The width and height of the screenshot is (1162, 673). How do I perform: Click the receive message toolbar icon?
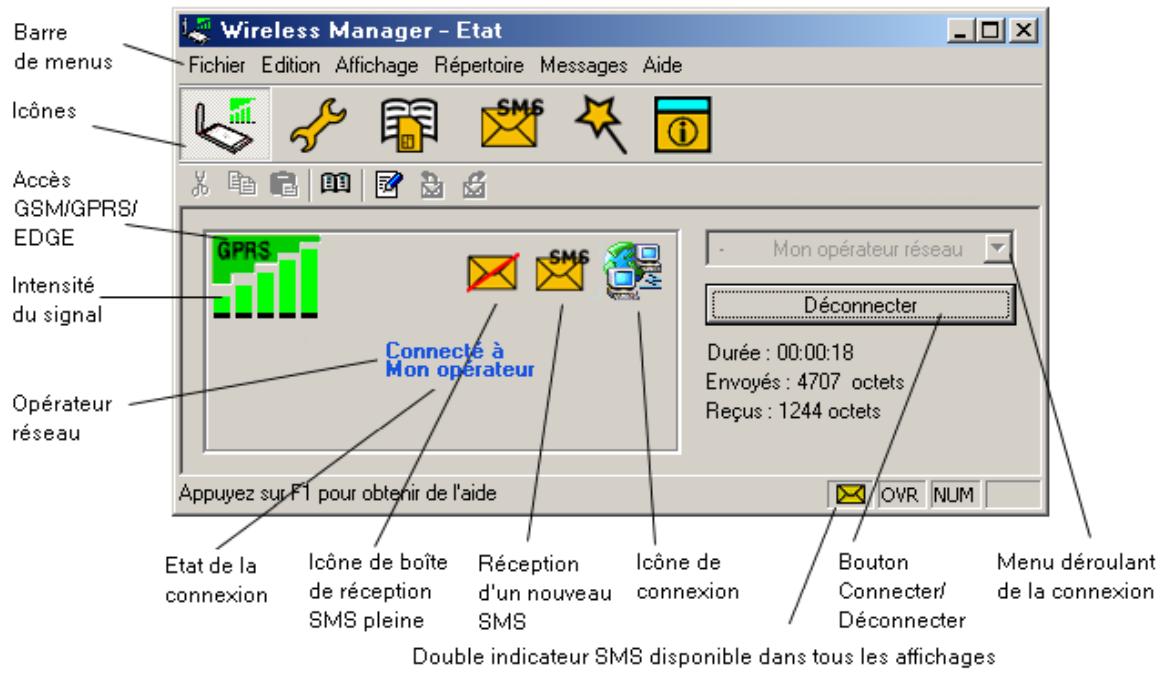pos(432,185)
